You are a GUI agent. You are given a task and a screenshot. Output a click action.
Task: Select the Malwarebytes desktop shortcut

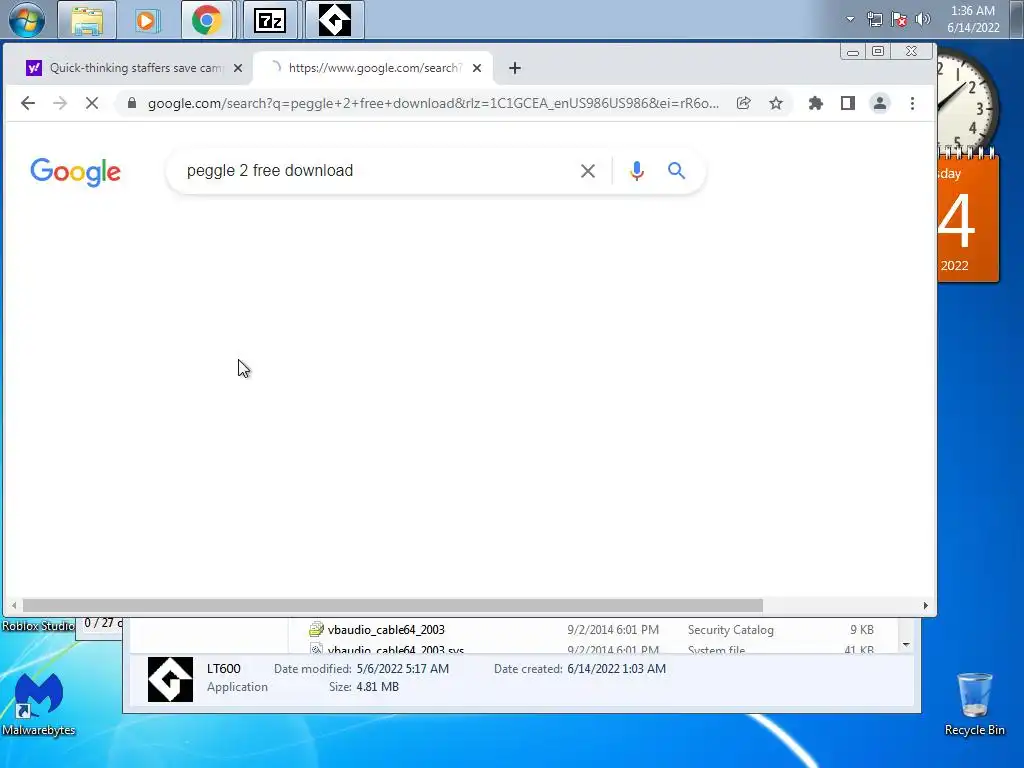tap(39, 704)
